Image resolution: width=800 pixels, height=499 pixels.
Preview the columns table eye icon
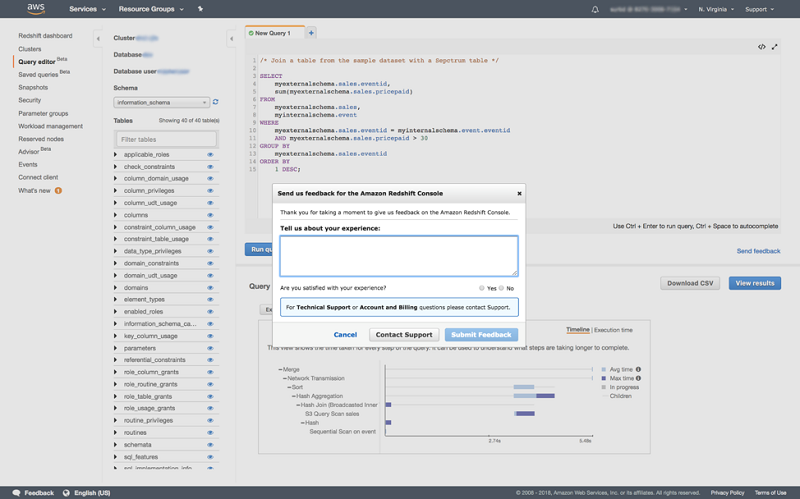pyautogui.click(x=210, y=215)
